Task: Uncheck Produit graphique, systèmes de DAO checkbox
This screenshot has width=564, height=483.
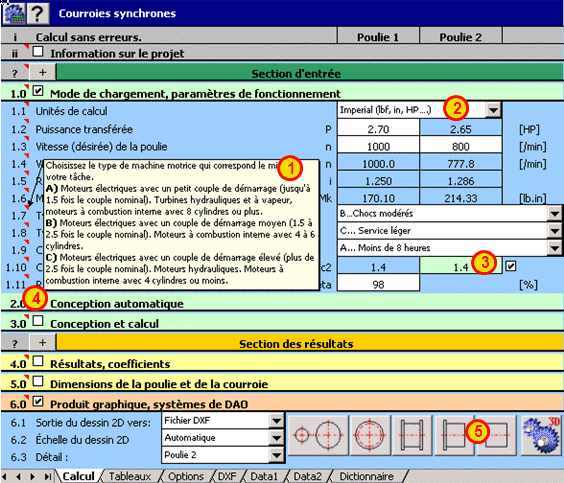Action: [38, 401]
